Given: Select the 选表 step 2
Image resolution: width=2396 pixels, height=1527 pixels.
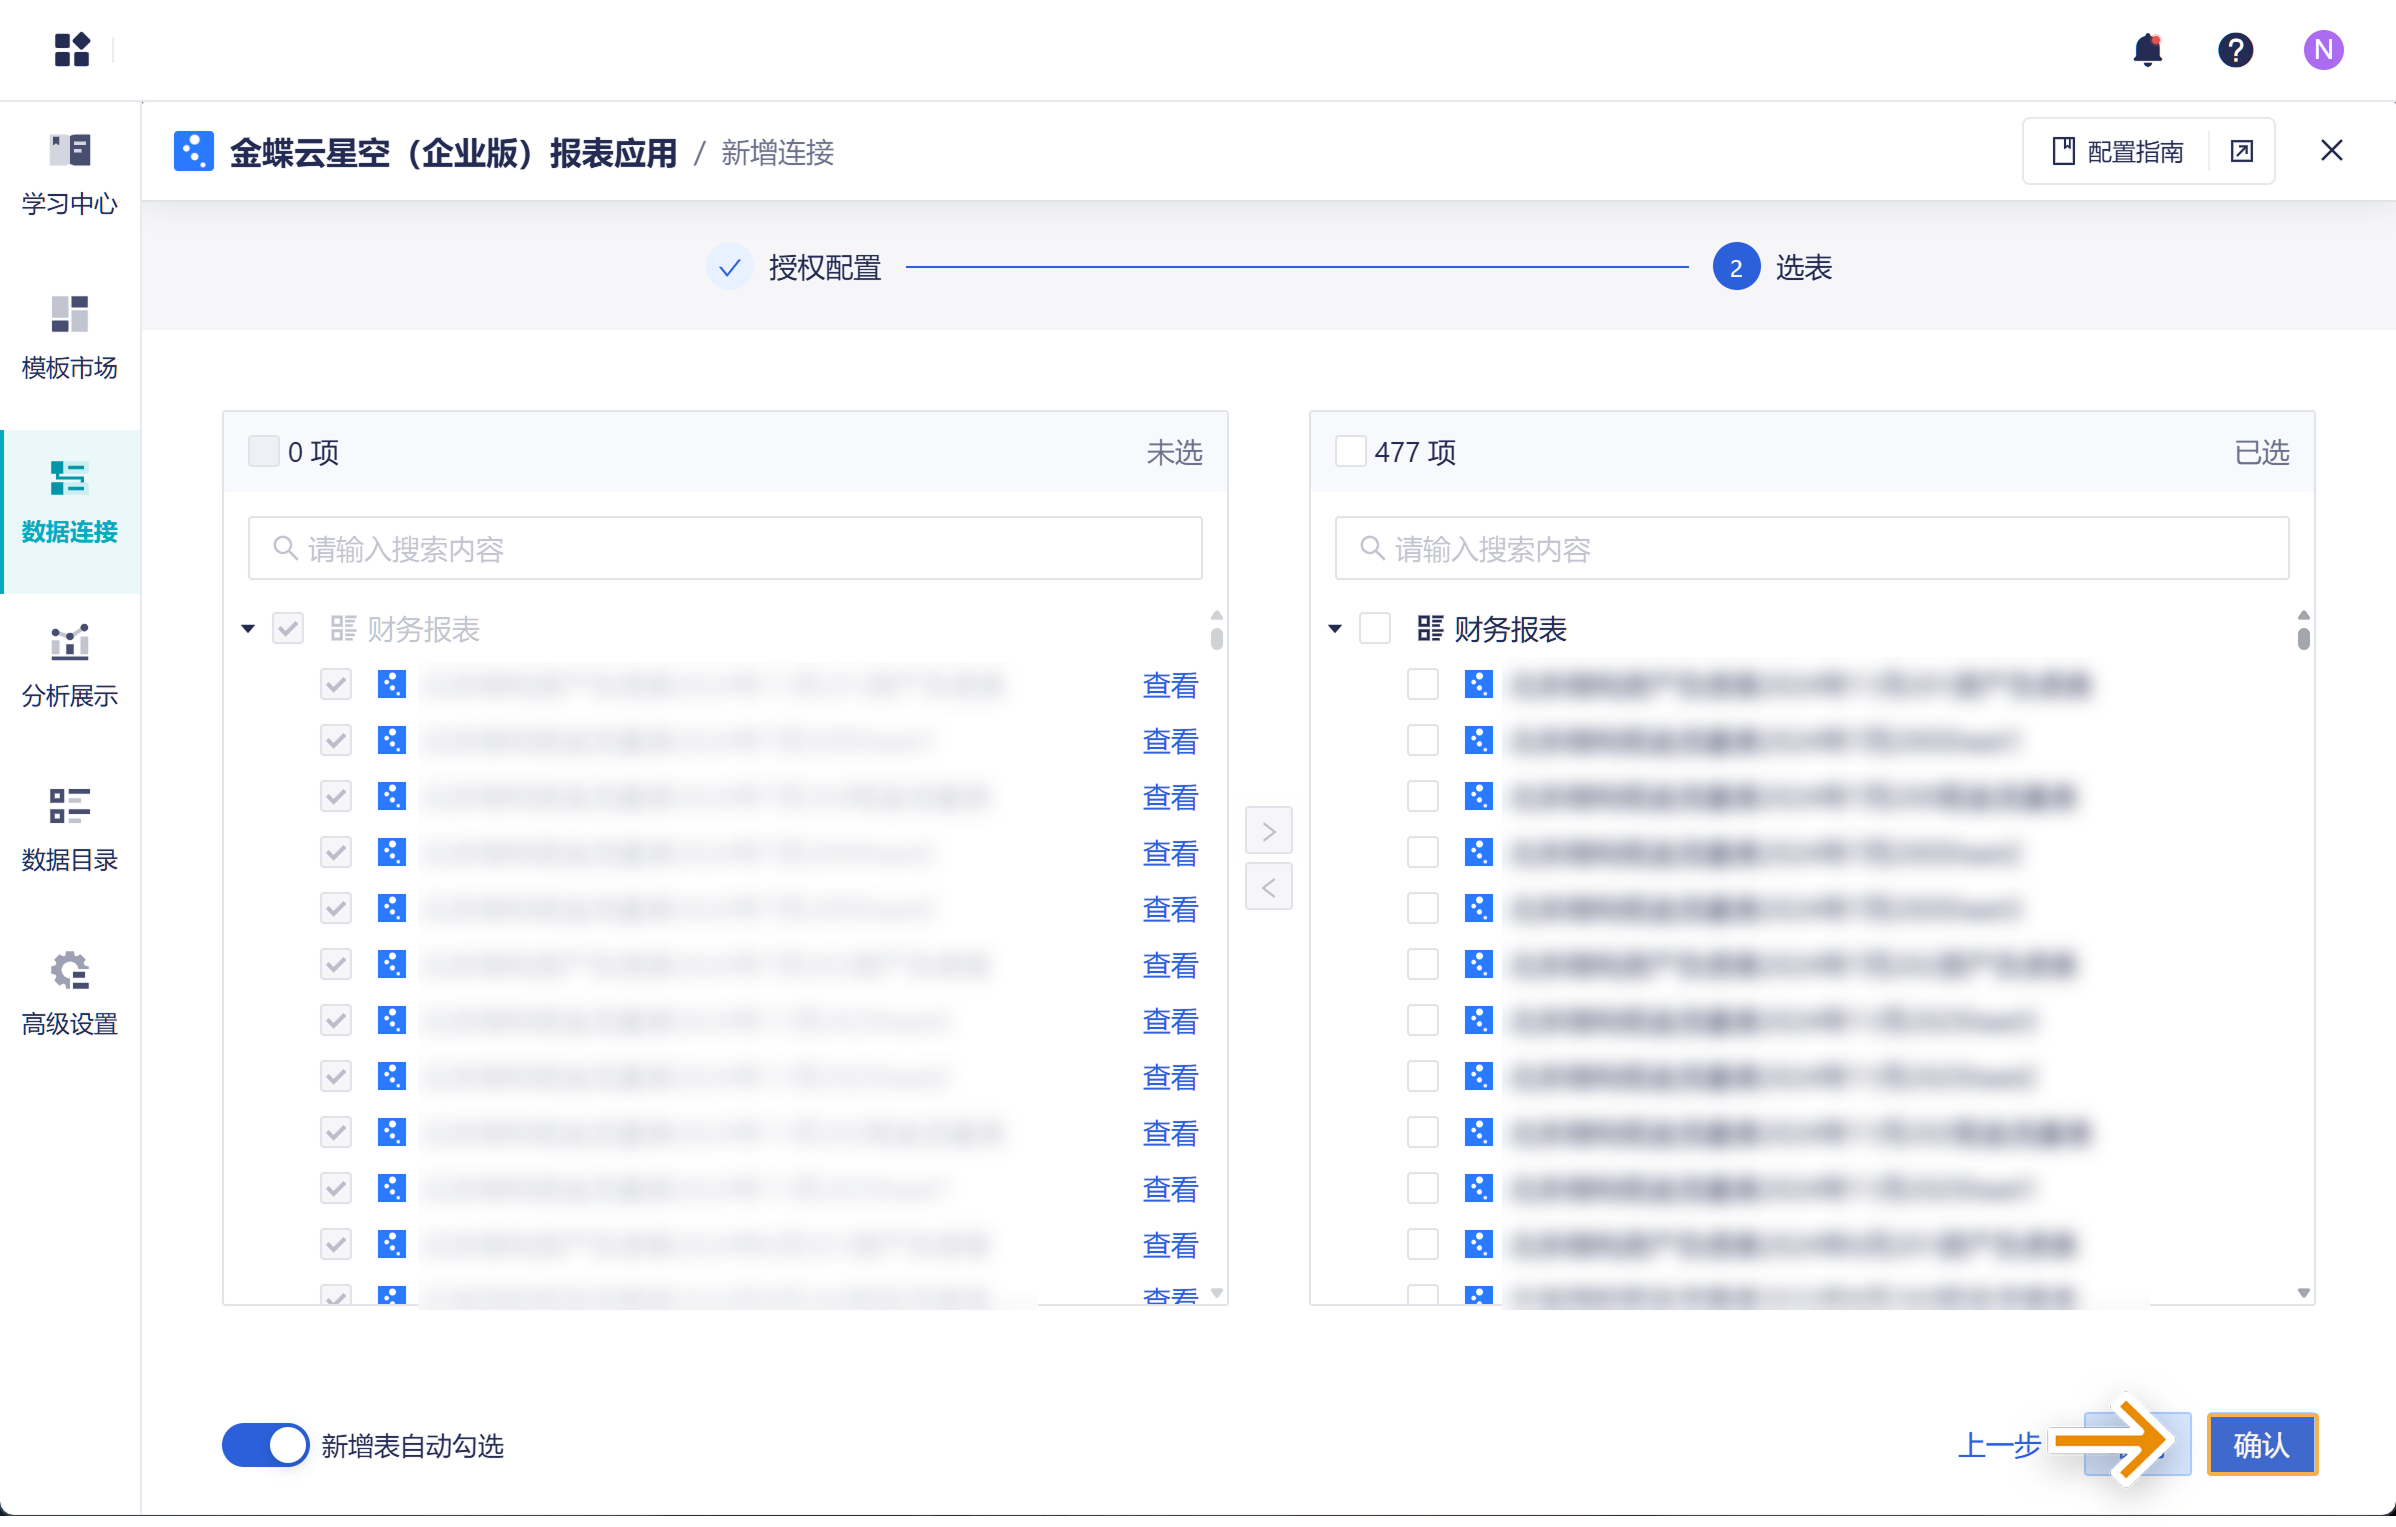Looking at the screenshot, I should (1772, 267).
